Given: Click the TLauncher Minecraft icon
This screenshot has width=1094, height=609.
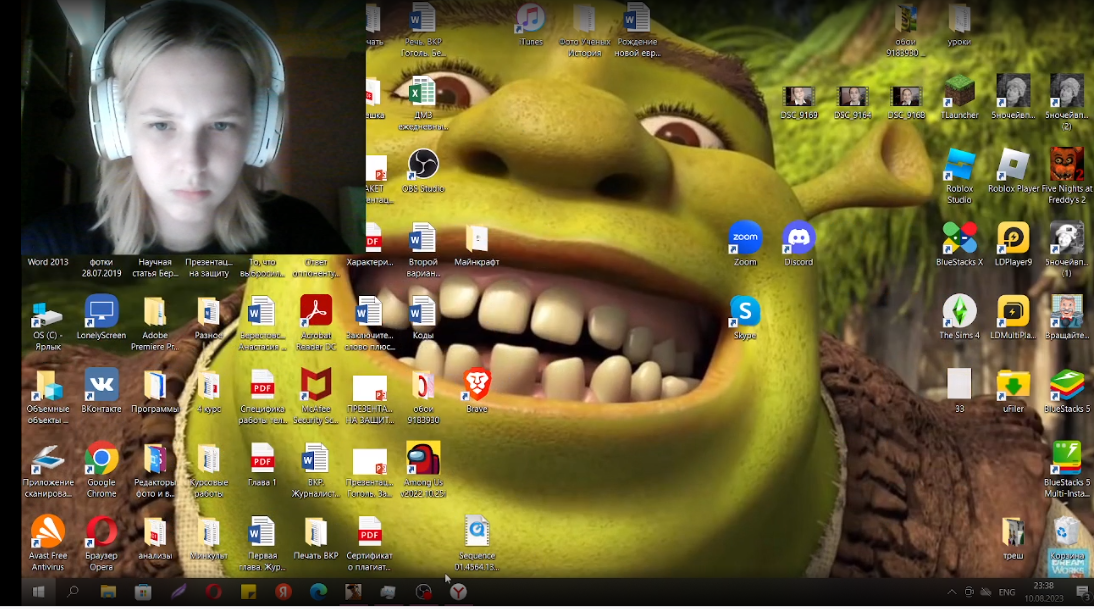Looking at the screenshot, I should pyautogui.click(x=959, y=92).
